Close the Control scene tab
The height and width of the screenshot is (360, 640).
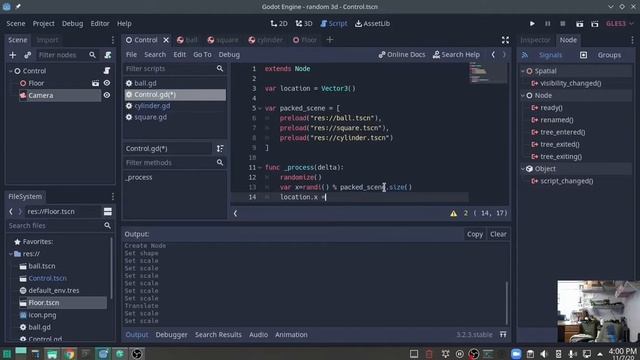(166, 40)
